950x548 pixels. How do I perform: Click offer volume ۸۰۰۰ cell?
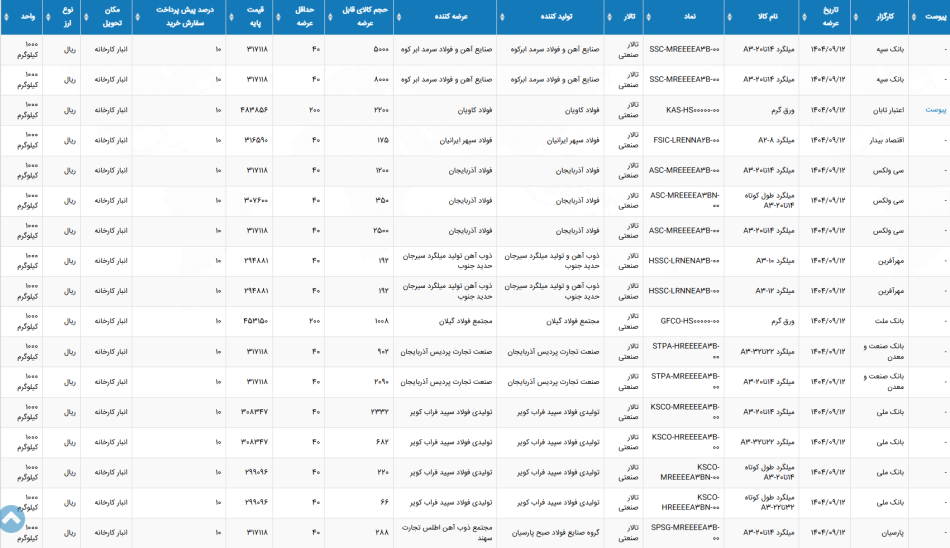pos(359,80)
